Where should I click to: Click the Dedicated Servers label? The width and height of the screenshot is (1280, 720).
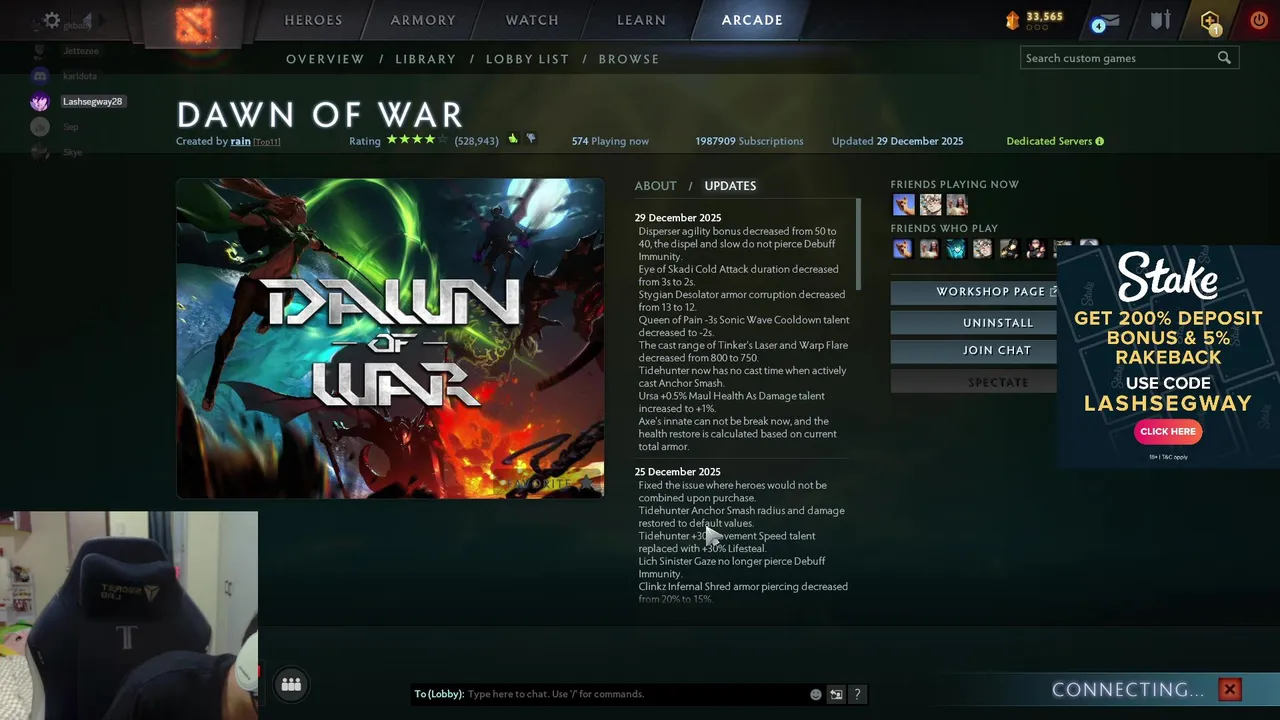point(1049,141)
